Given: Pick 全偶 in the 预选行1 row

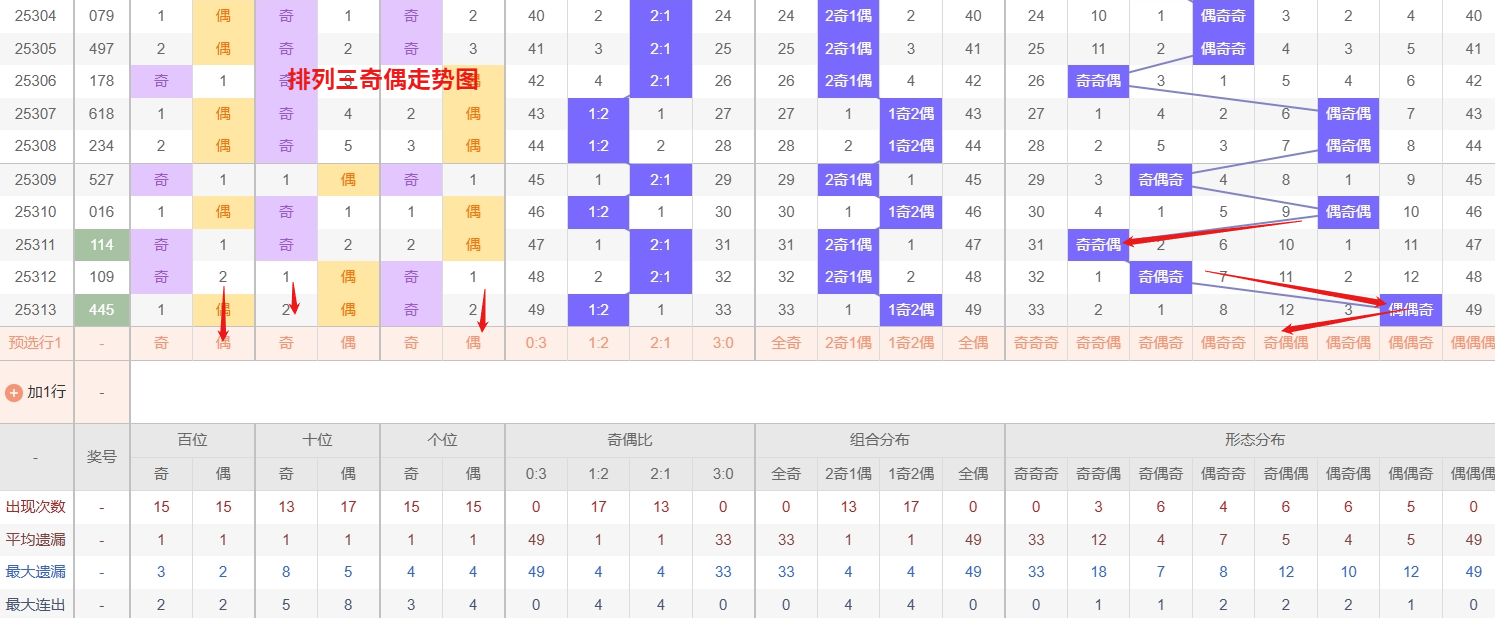Looking at the screenshot, I should [x=973, y=343].
